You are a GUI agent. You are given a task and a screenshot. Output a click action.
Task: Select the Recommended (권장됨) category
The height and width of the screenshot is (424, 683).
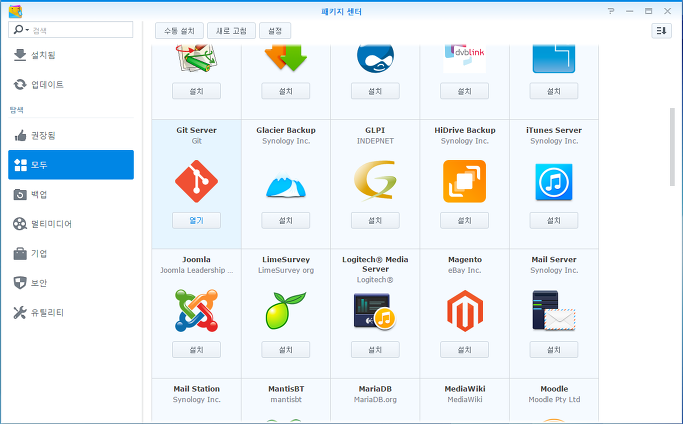tap(71, 136)
